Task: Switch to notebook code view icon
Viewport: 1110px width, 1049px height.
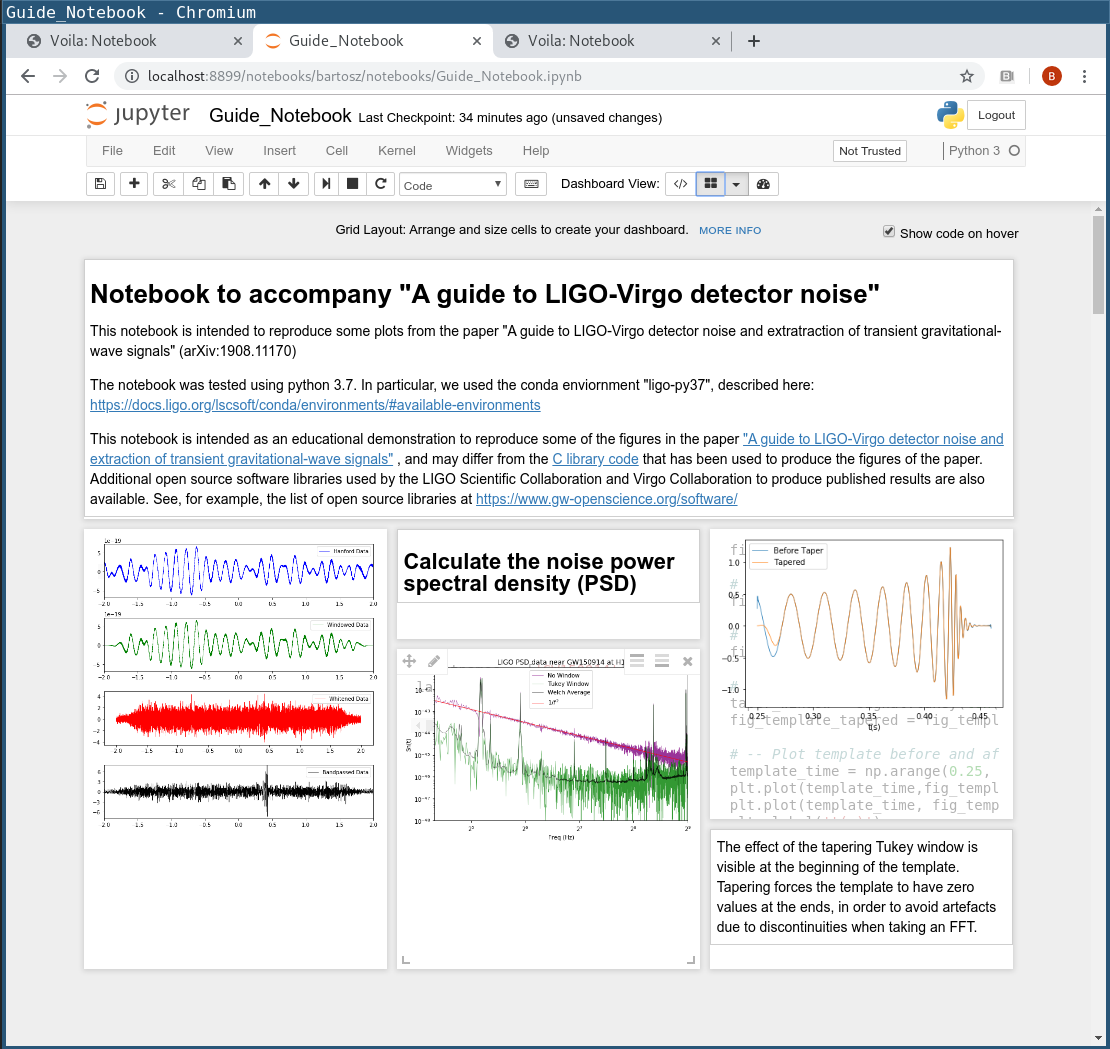Action: [680, 184]
